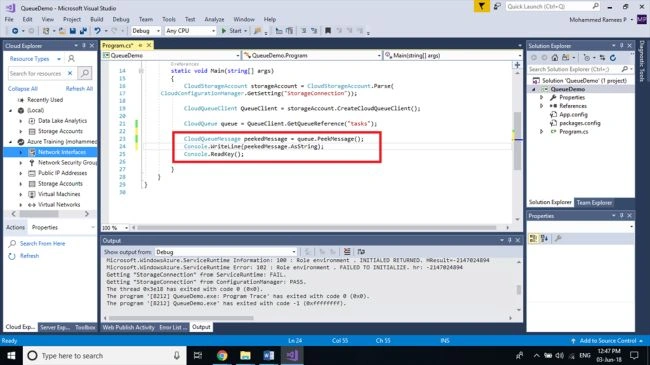Toggle the pin on Properties panel

[x=621, y=216]
